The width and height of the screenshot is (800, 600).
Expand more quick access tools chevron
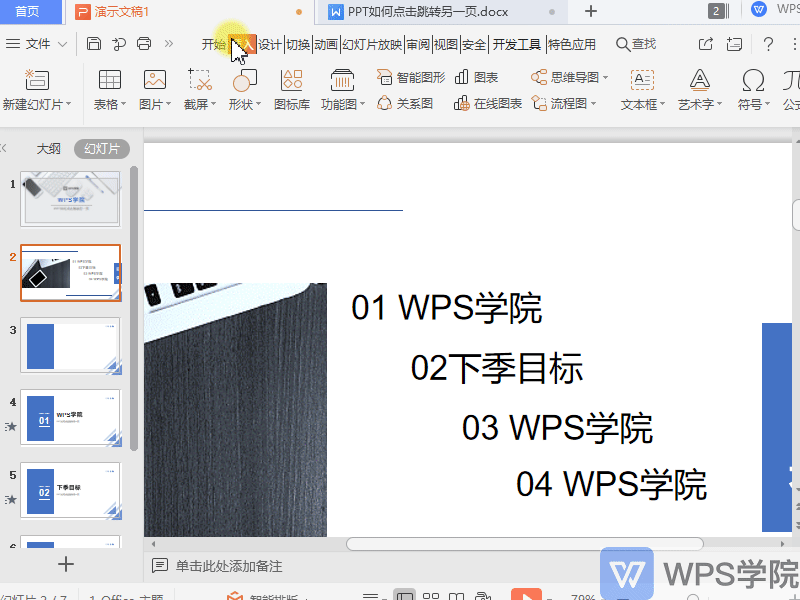point(169,44)
